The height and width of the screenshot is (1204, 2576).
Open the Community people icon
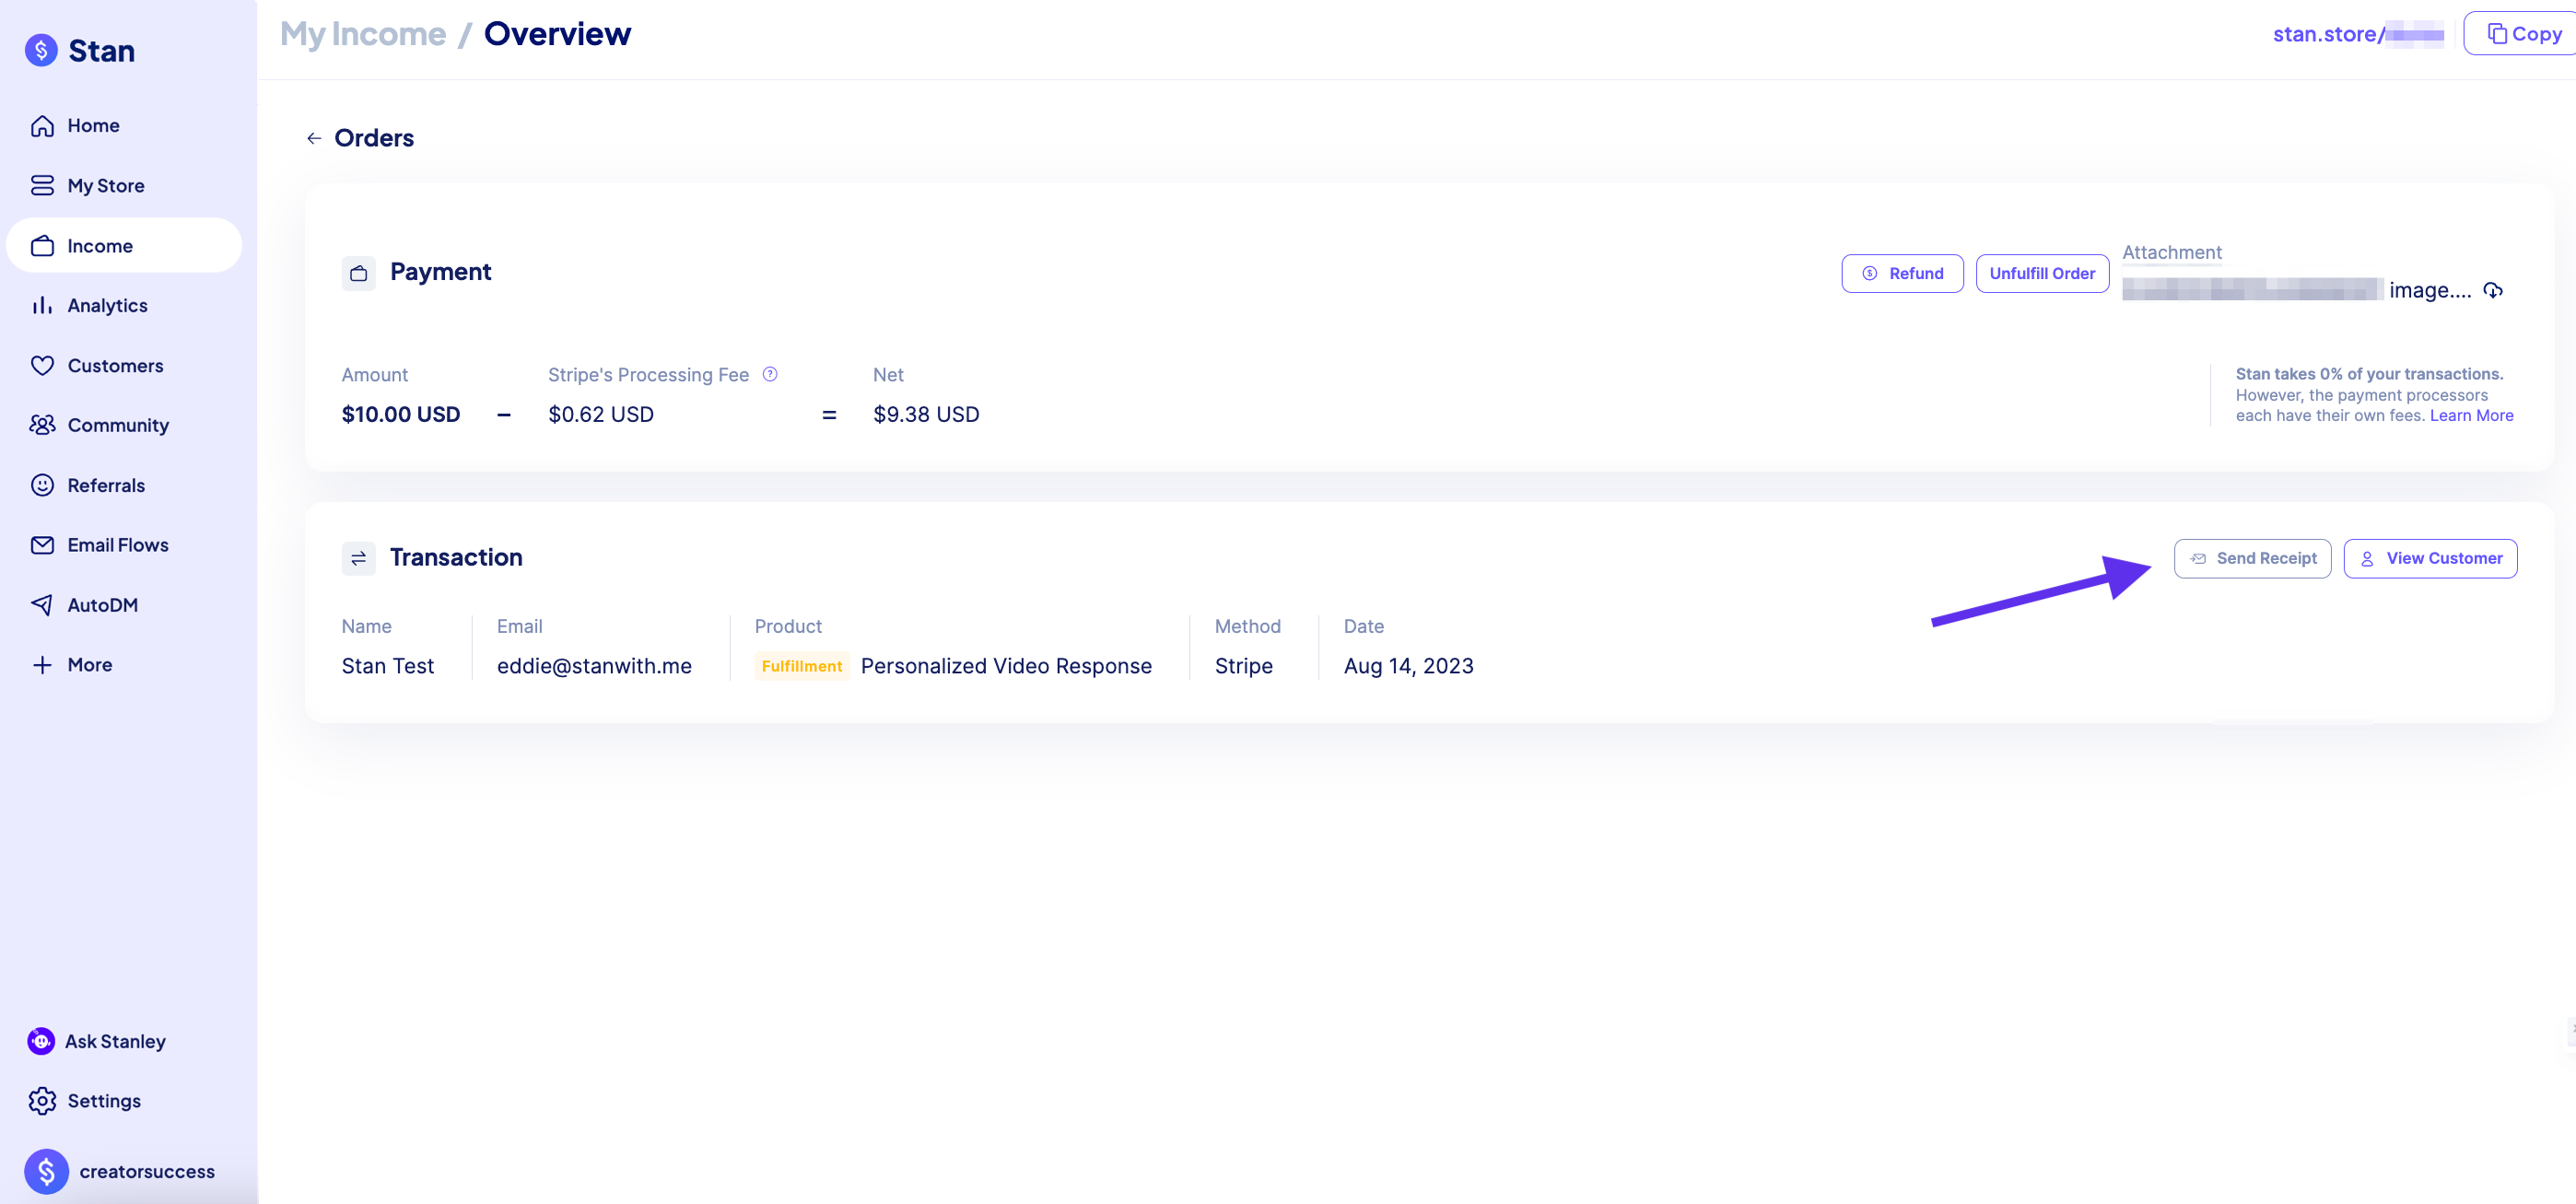(x=42, y=425)
